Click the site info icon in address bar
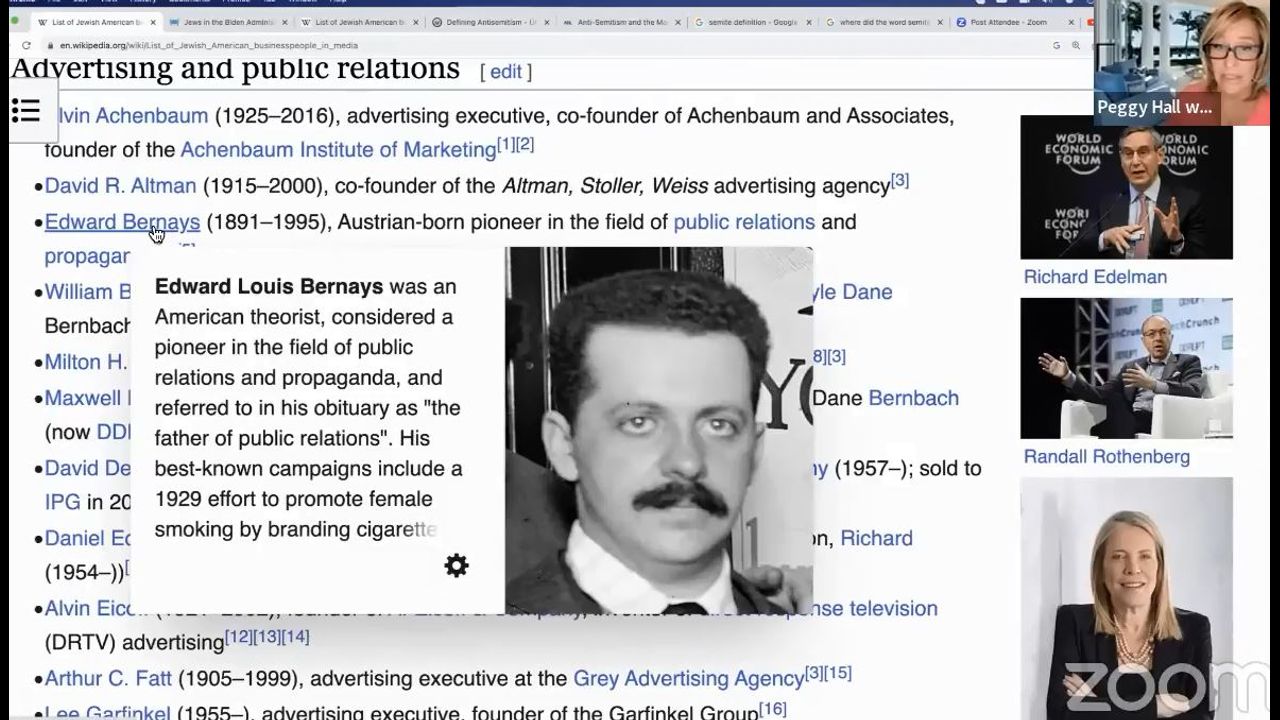This screenshot has width=1280, height=720. point(49,45)
